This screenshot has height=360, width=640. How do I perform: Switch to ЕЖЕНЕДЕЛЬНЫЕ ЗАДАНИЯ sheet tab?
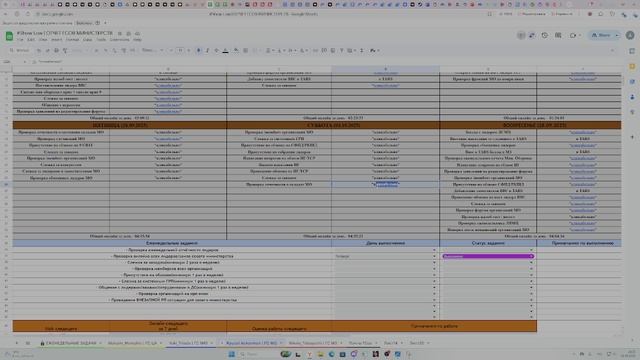[71, 343]
